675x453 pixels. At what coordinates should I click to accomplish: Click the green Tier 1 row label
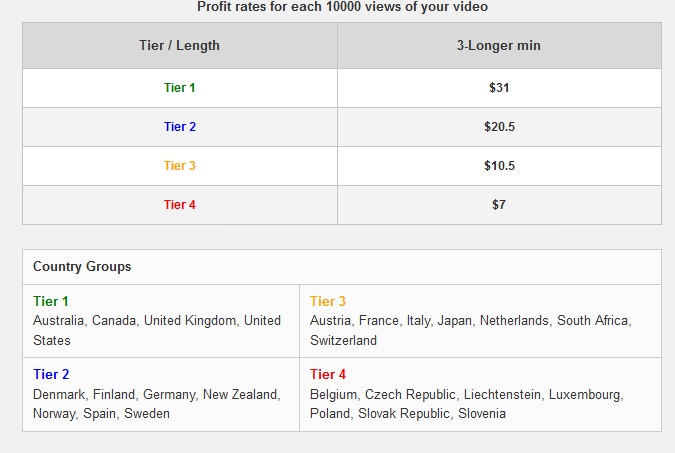[180, 88]
